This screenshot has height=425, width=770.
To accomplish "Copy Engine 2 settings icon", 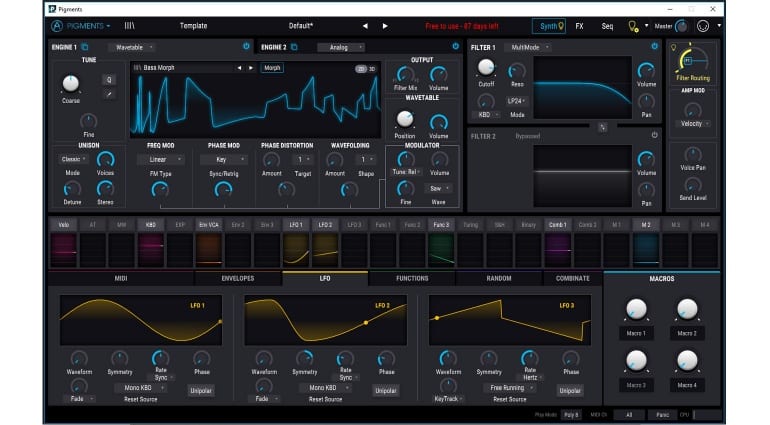I will click(294, 47).
